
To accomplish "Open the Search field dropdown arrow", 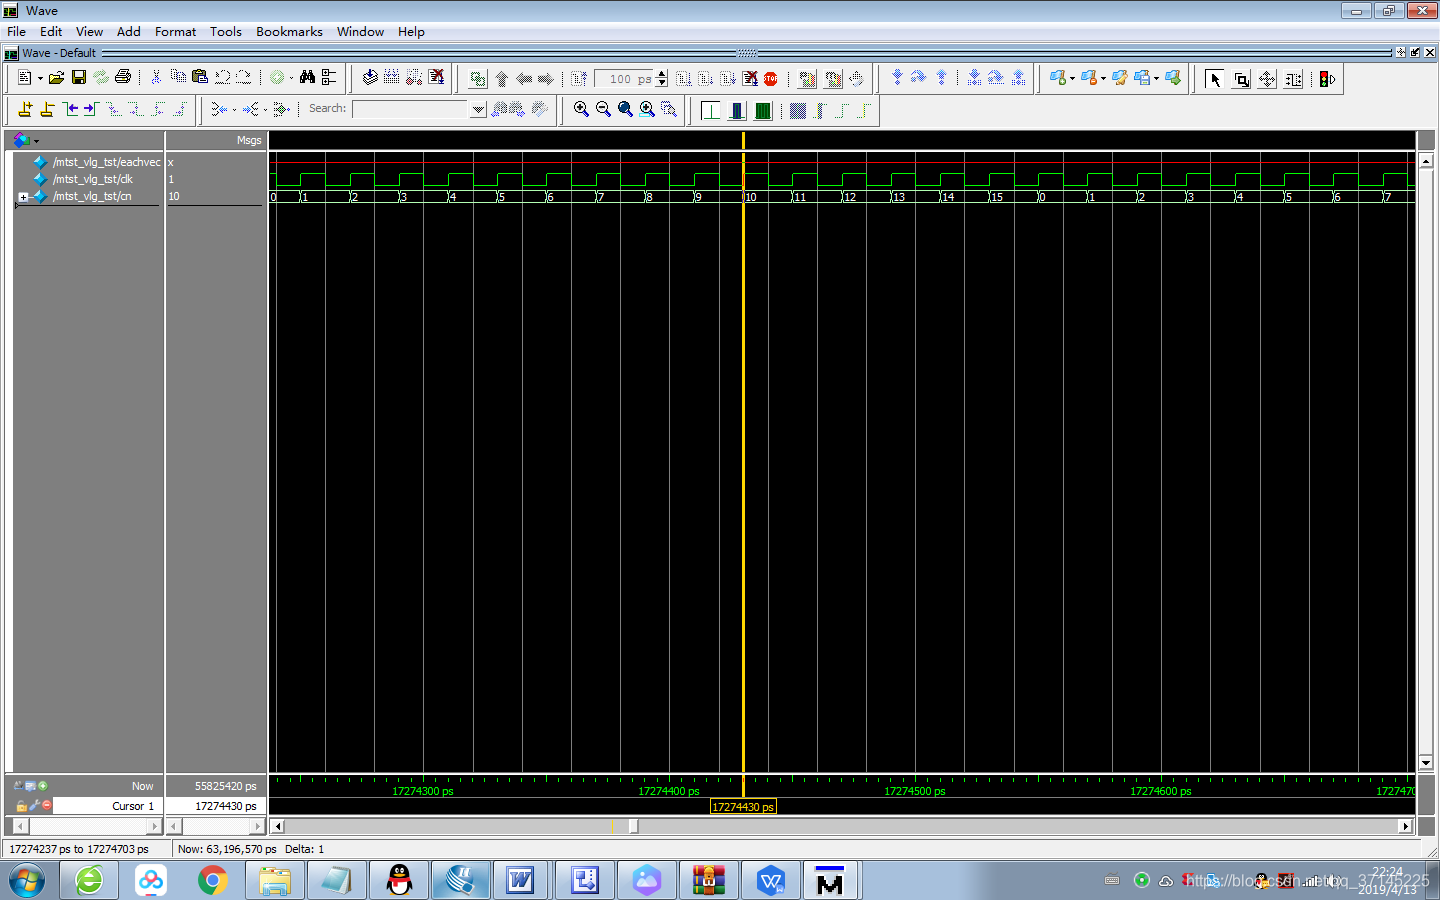I will (x=478, y=109).
